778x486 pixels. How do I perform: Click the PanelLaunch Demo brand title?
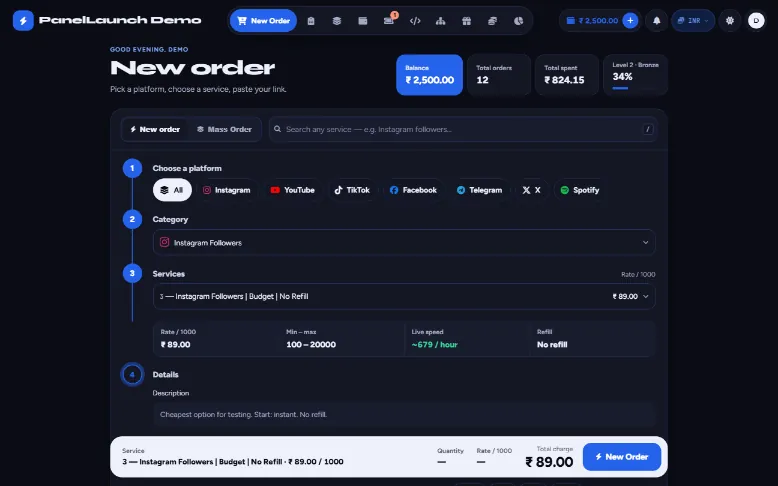point(120,20)
